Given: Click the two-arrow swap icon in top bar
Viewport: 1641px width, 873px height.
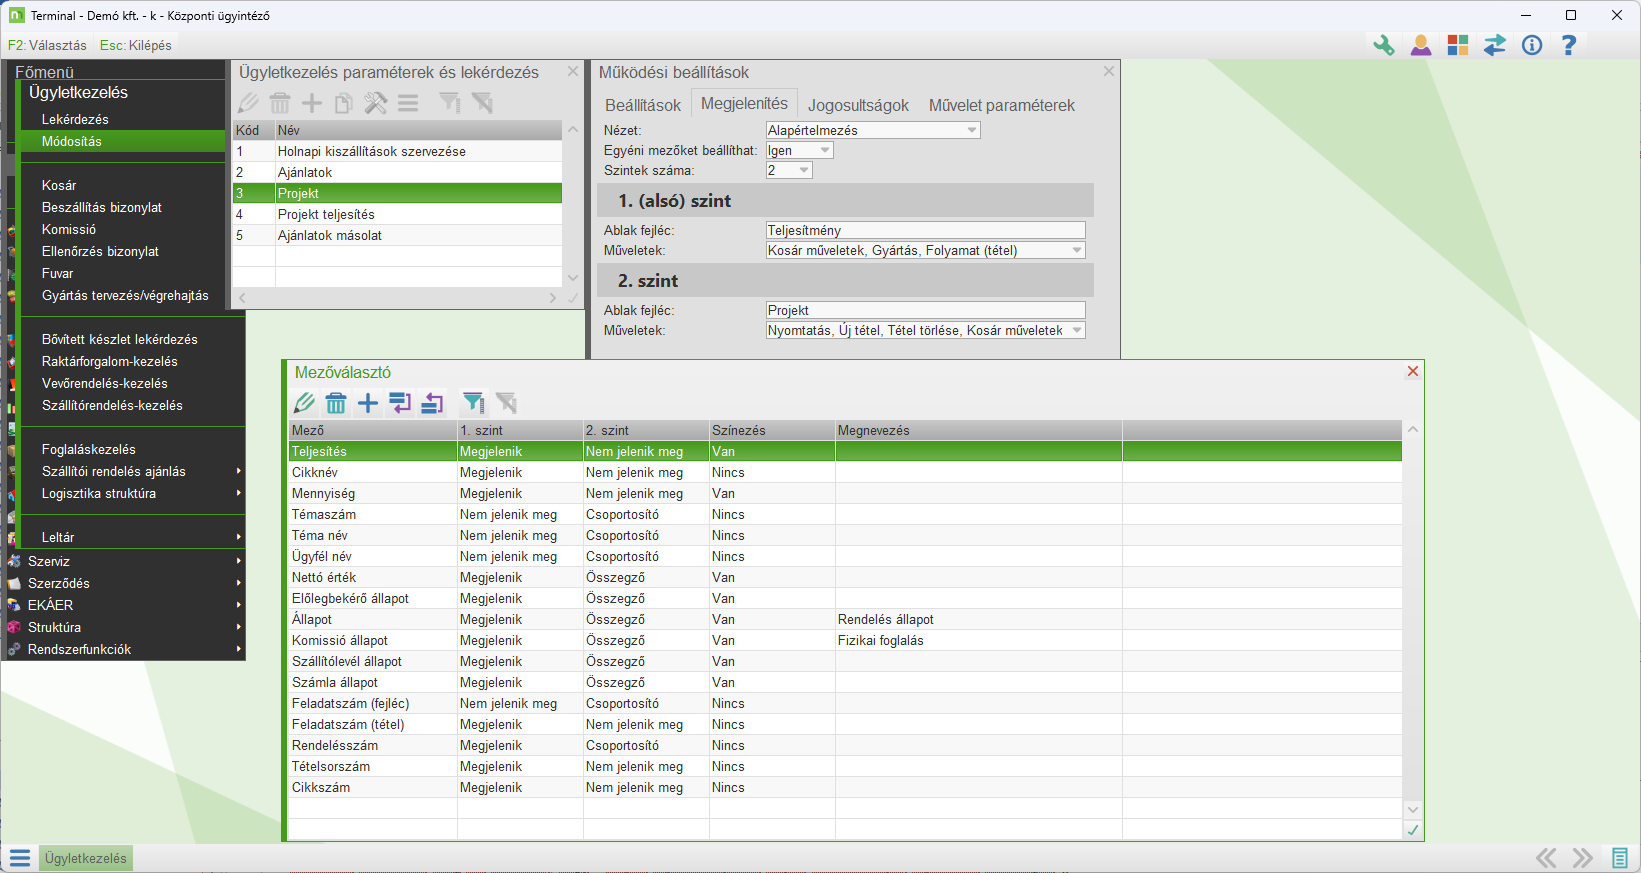Looking at the screenshot, I should [1495, 45].
